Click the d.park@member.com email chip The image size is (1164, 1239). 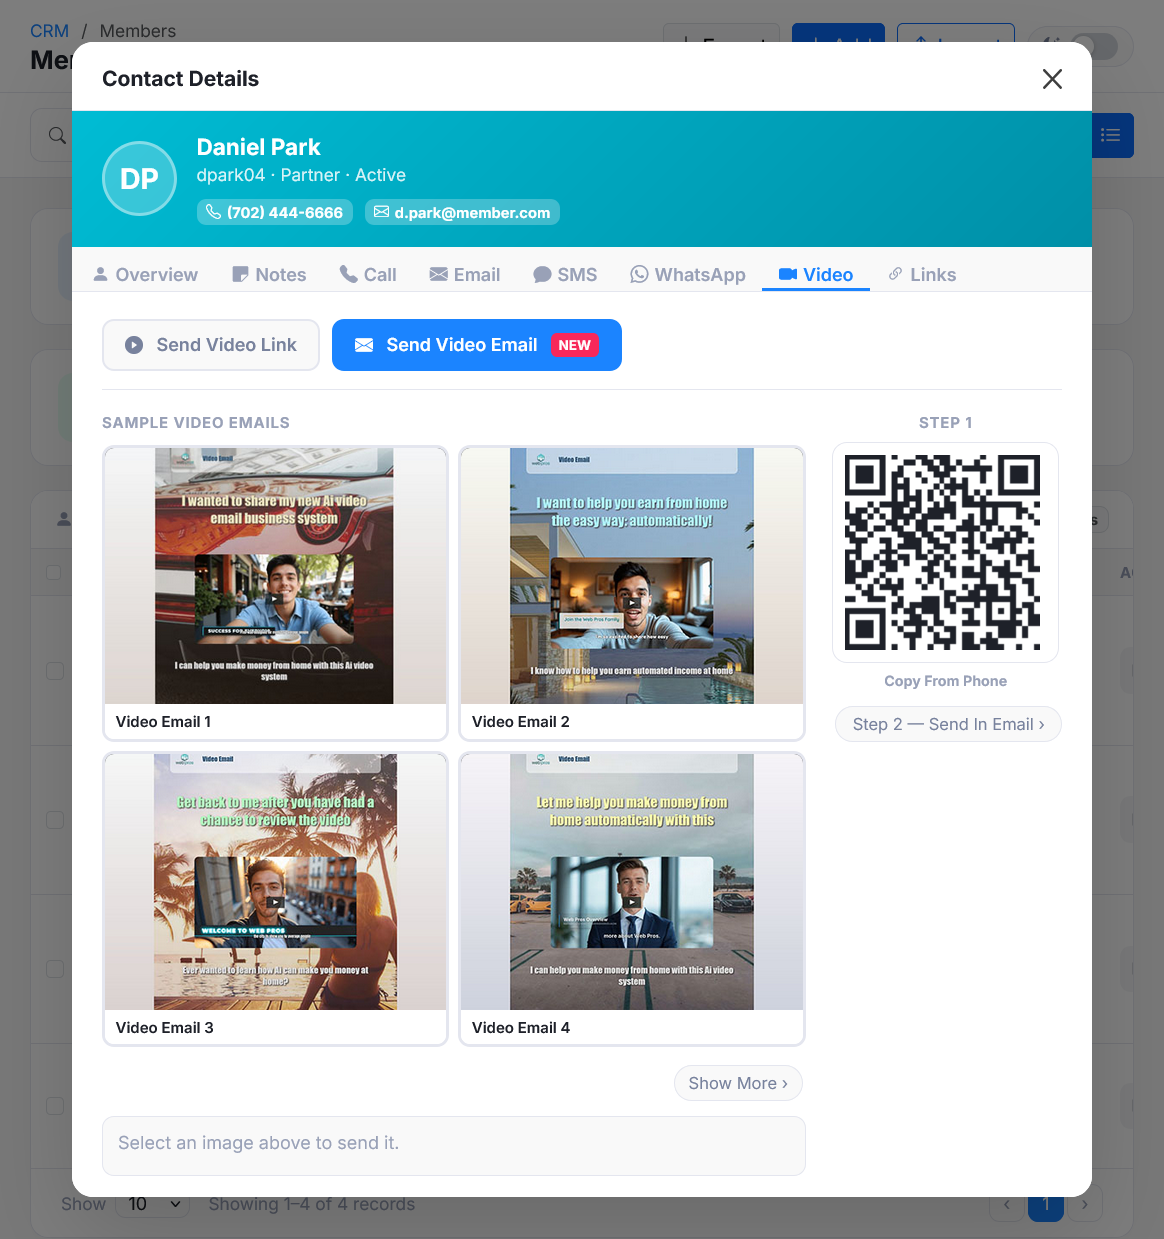(462, 212)
